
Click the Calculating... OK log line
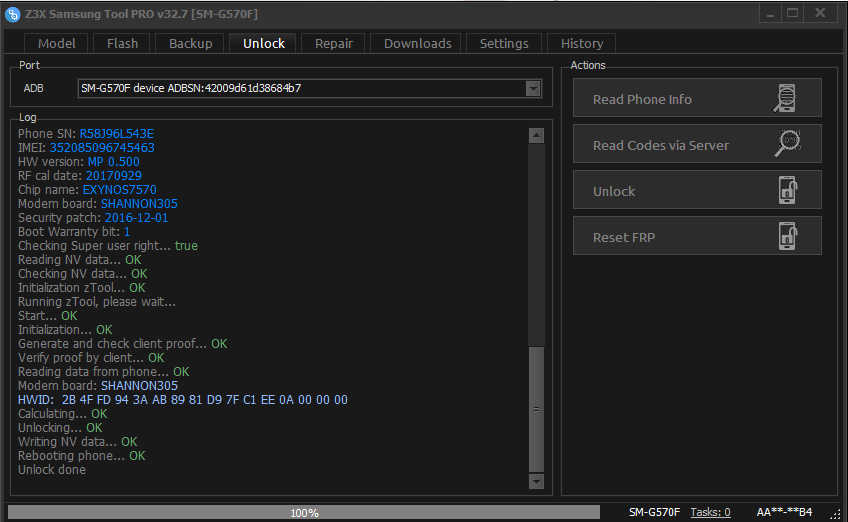[63, 414]
